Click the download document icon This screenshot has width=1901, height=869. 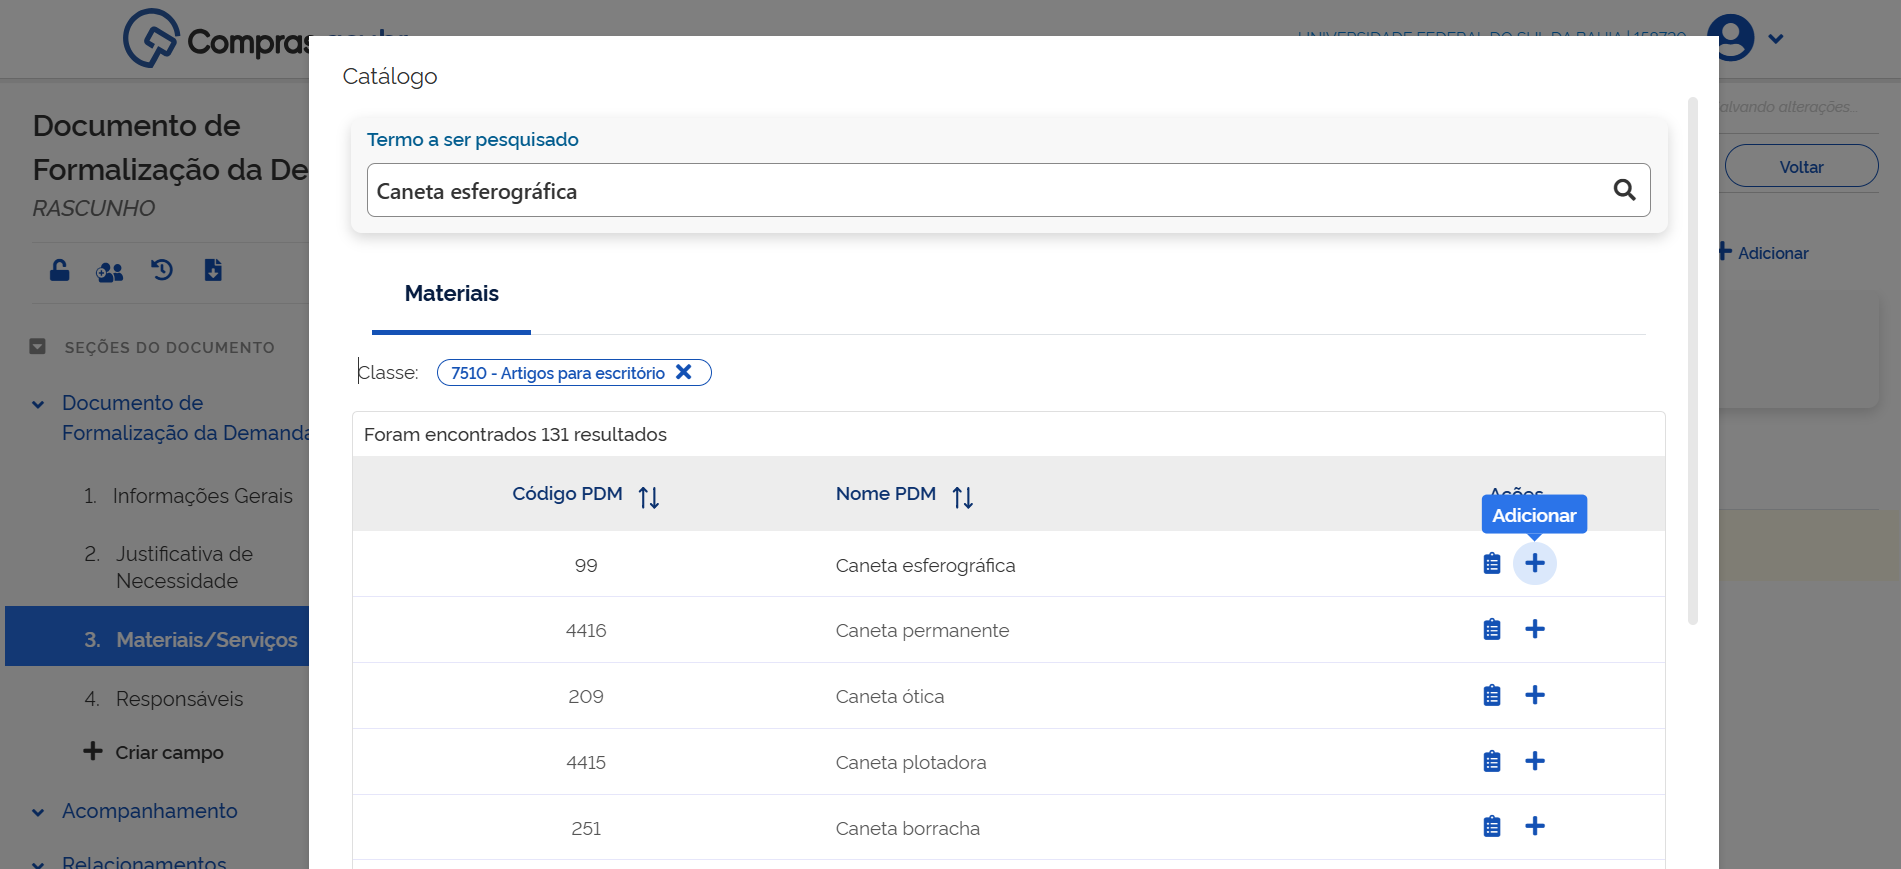tap(213, 270)
